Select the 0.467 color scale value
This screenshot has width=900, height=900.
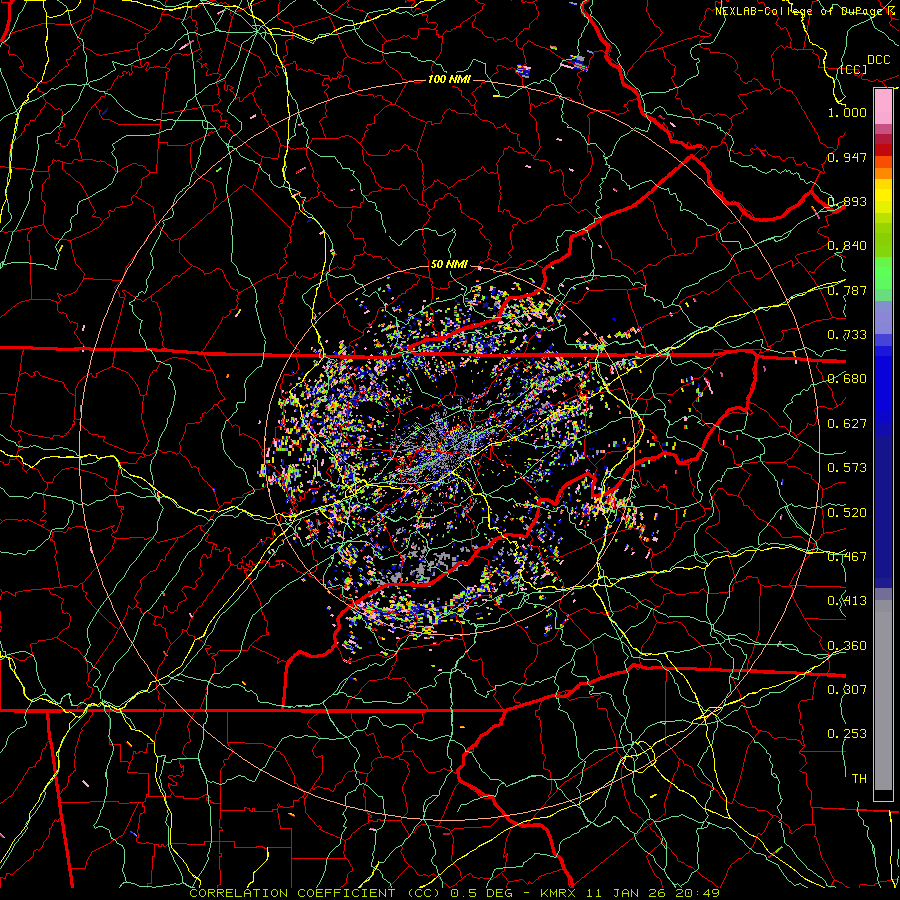(x=847, y=557)
